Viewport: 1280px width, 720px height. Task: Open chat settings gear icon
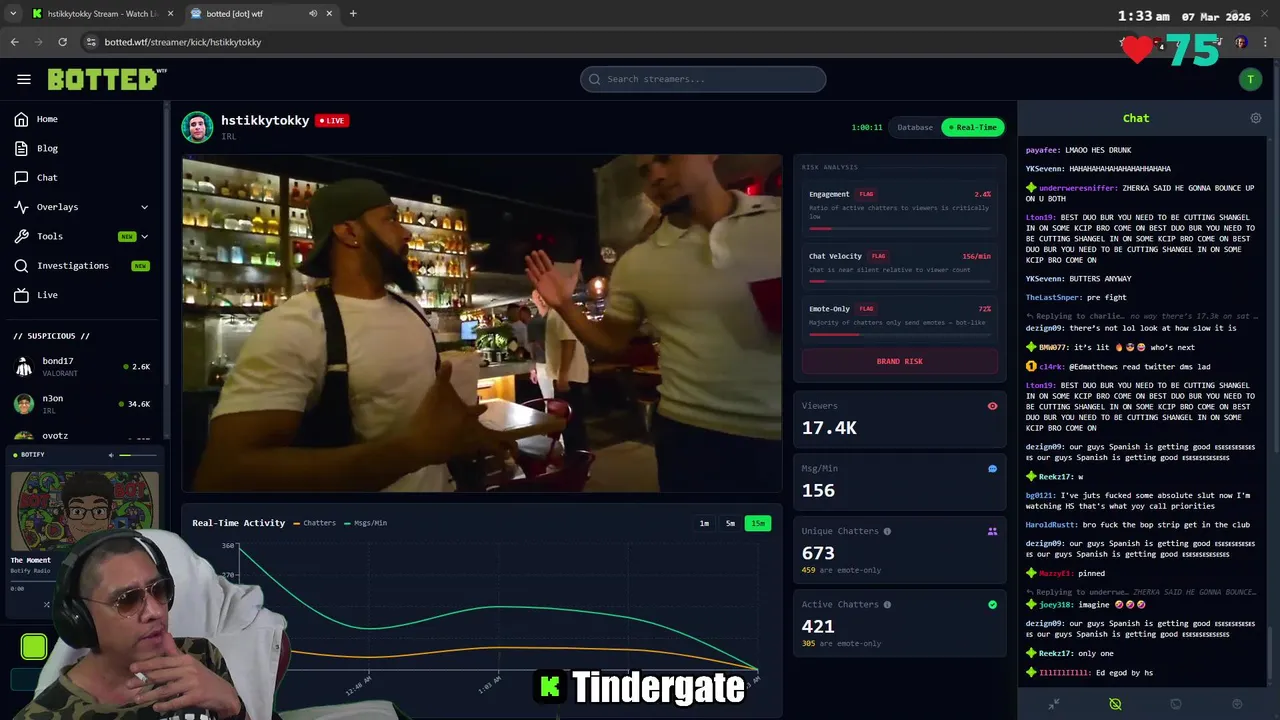point(1256,118)
